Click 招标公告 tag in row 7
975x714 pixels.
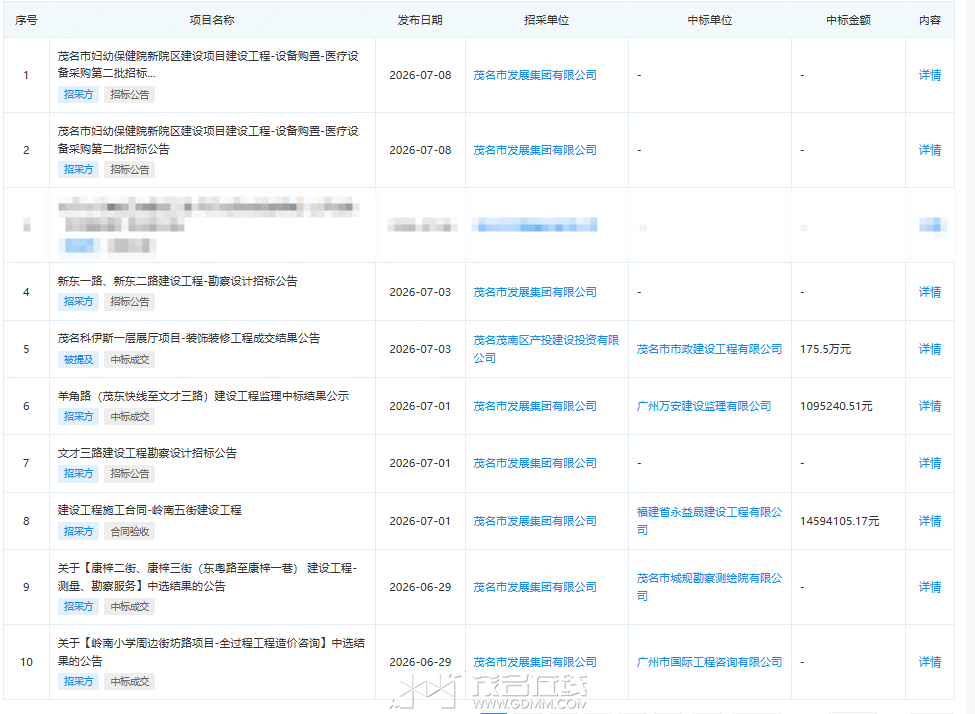129,474
